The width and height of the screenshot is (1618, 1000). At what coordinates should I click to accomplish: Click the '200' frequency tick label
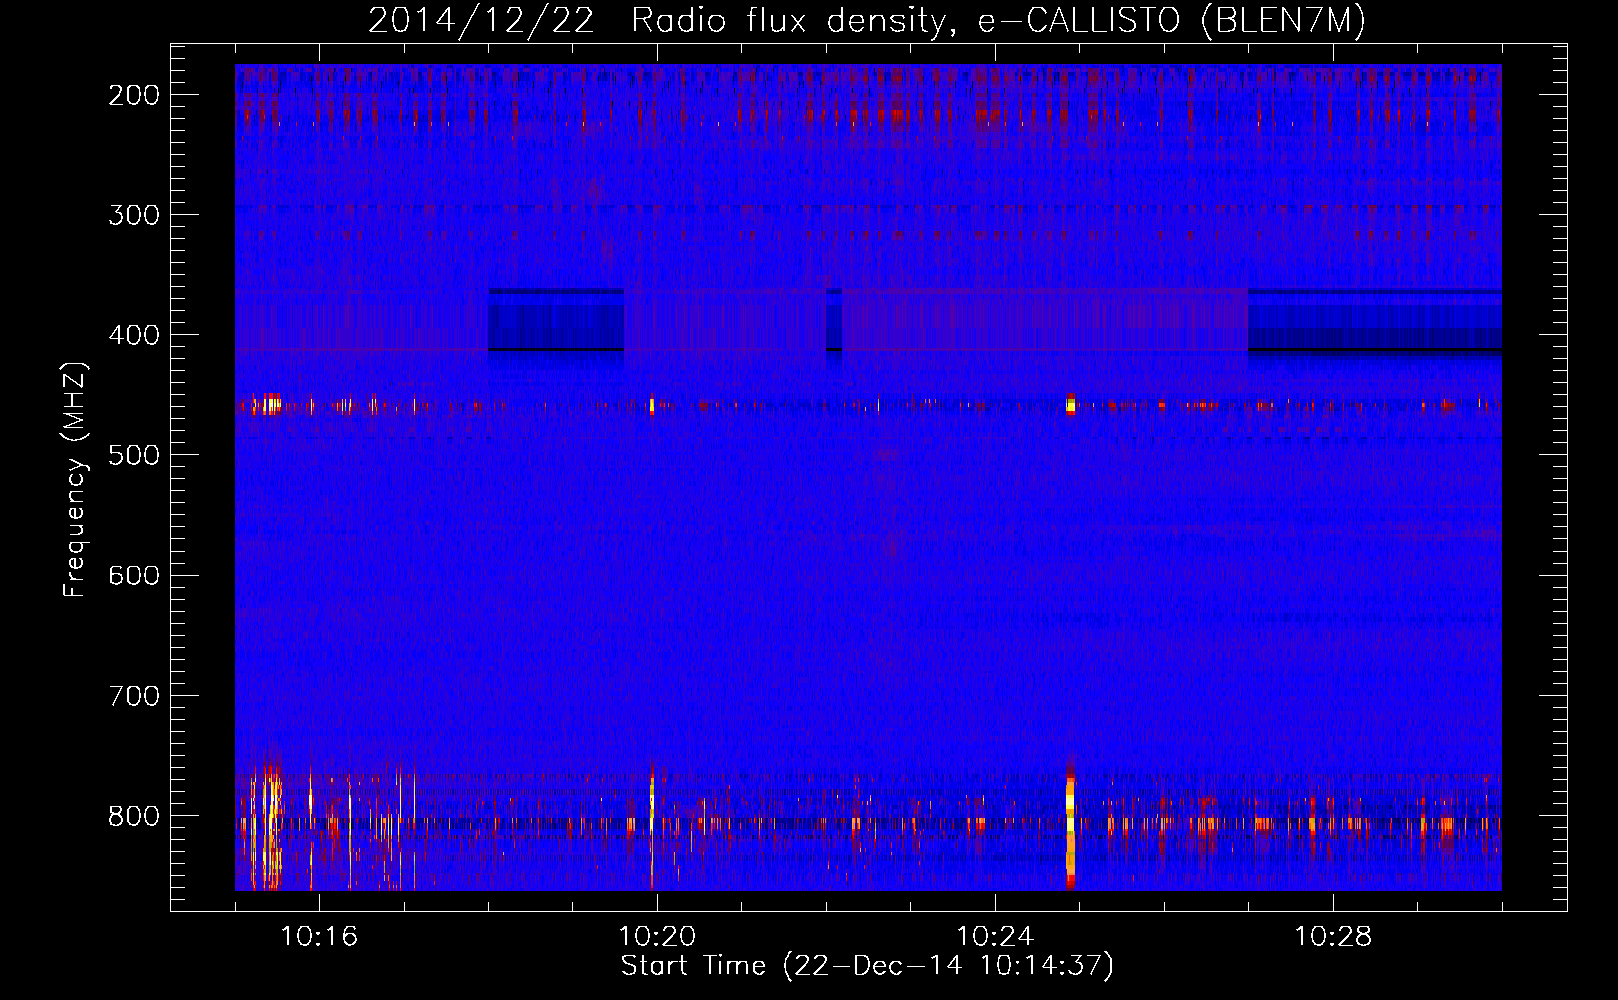133,95
